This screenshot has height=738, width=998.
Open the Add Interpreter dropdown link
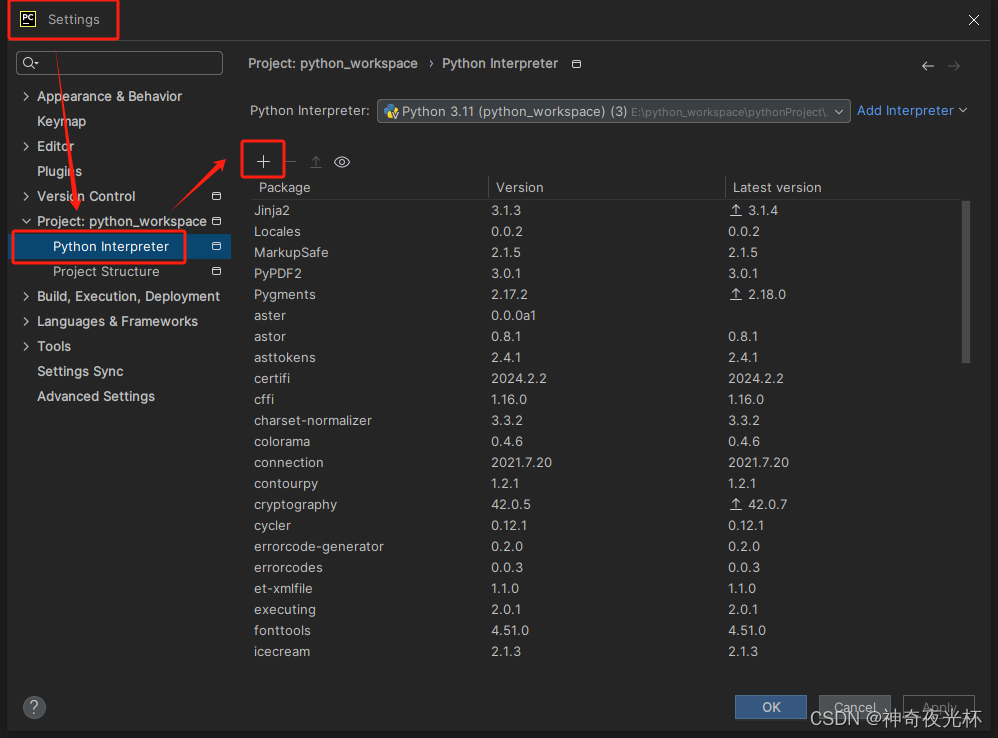[x=911, y=111]
